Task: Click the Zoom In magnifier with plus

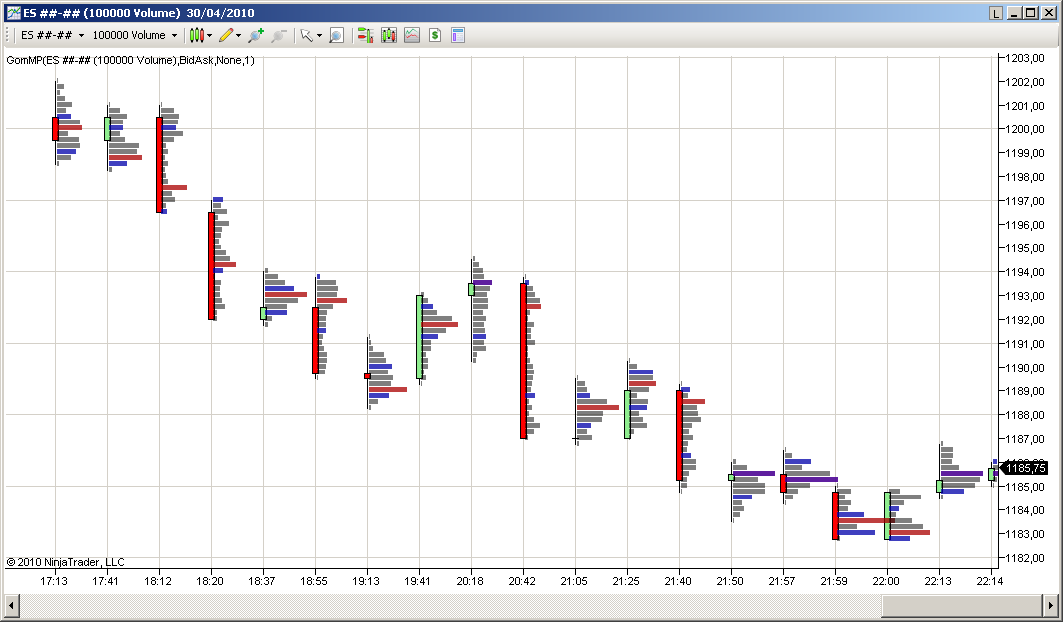Action: 256,35
